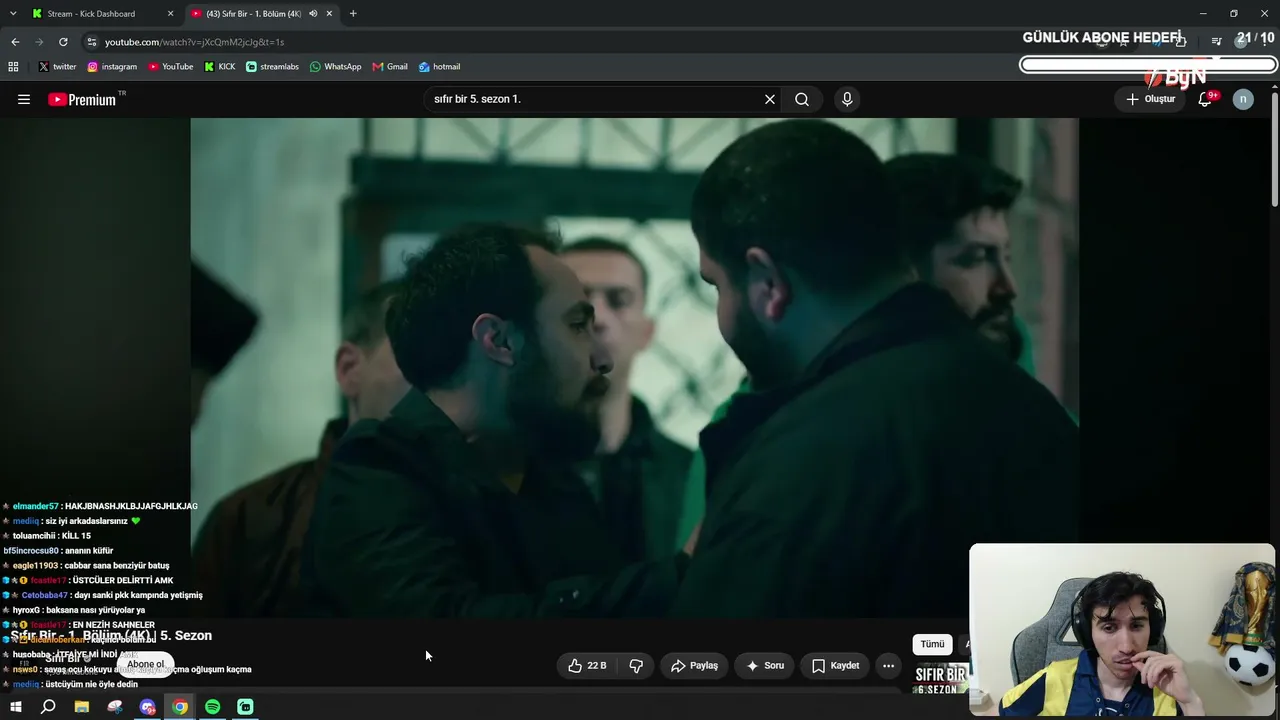Select the Tümü filter chip

click(932, 644)
